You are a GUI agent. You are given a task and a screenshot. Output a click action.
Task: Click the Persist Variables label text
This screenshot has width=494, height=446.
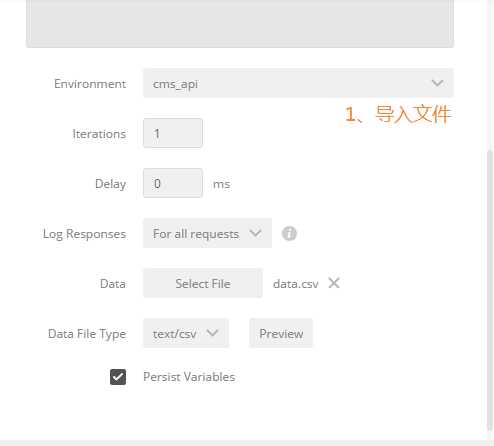point(189,377)
